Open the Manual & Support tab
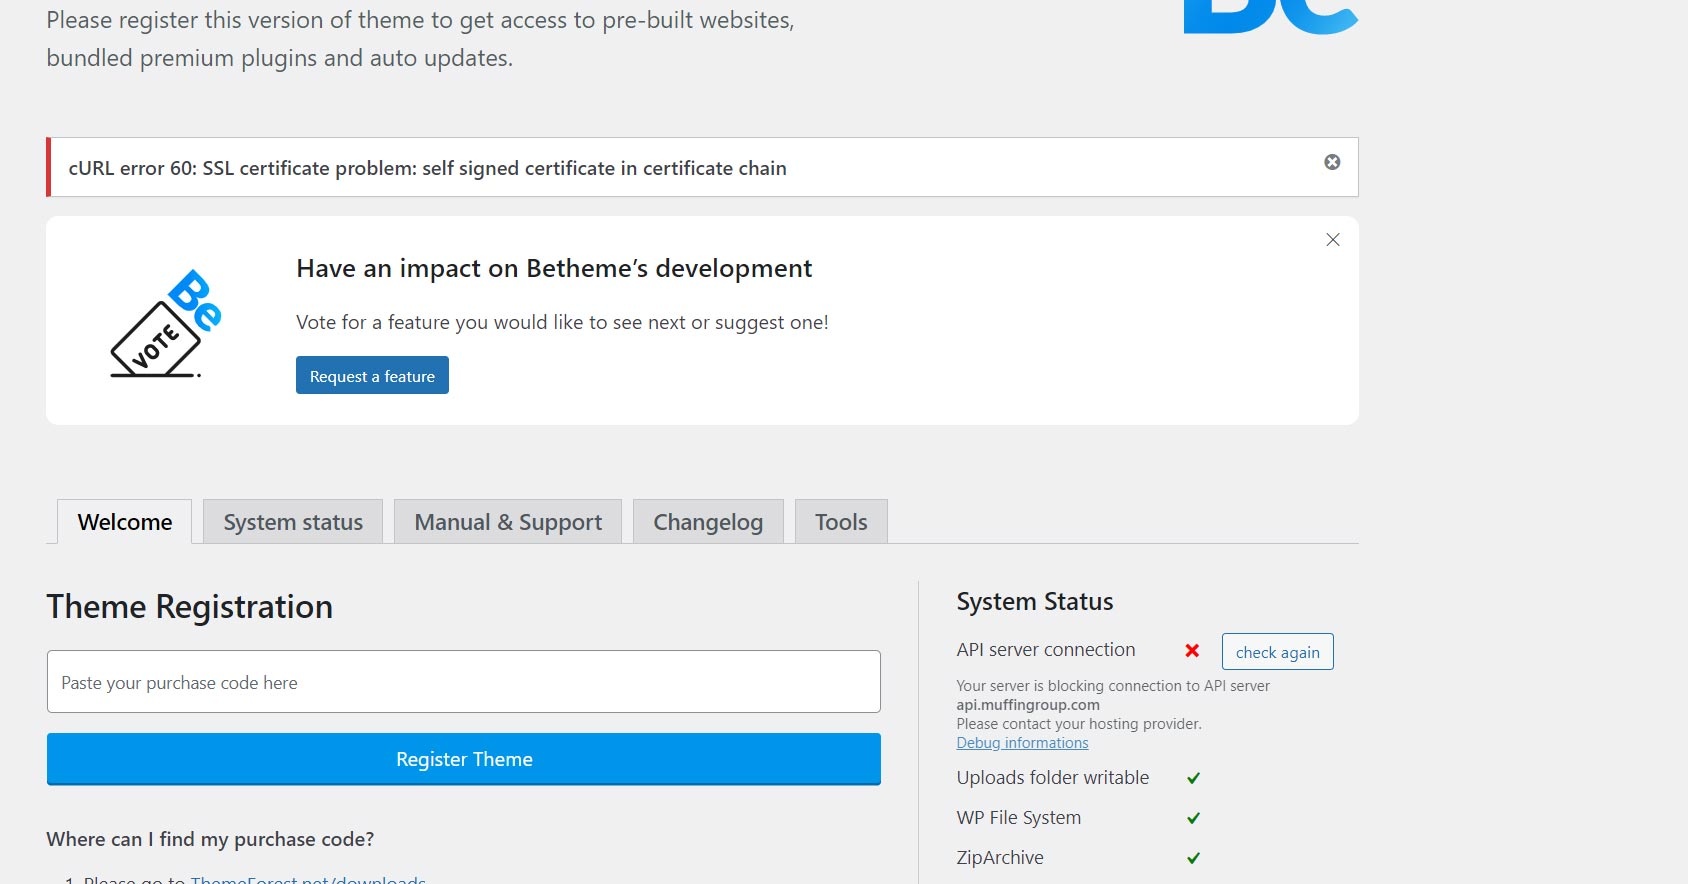1688x884 pixels. [x=508, y=522]
